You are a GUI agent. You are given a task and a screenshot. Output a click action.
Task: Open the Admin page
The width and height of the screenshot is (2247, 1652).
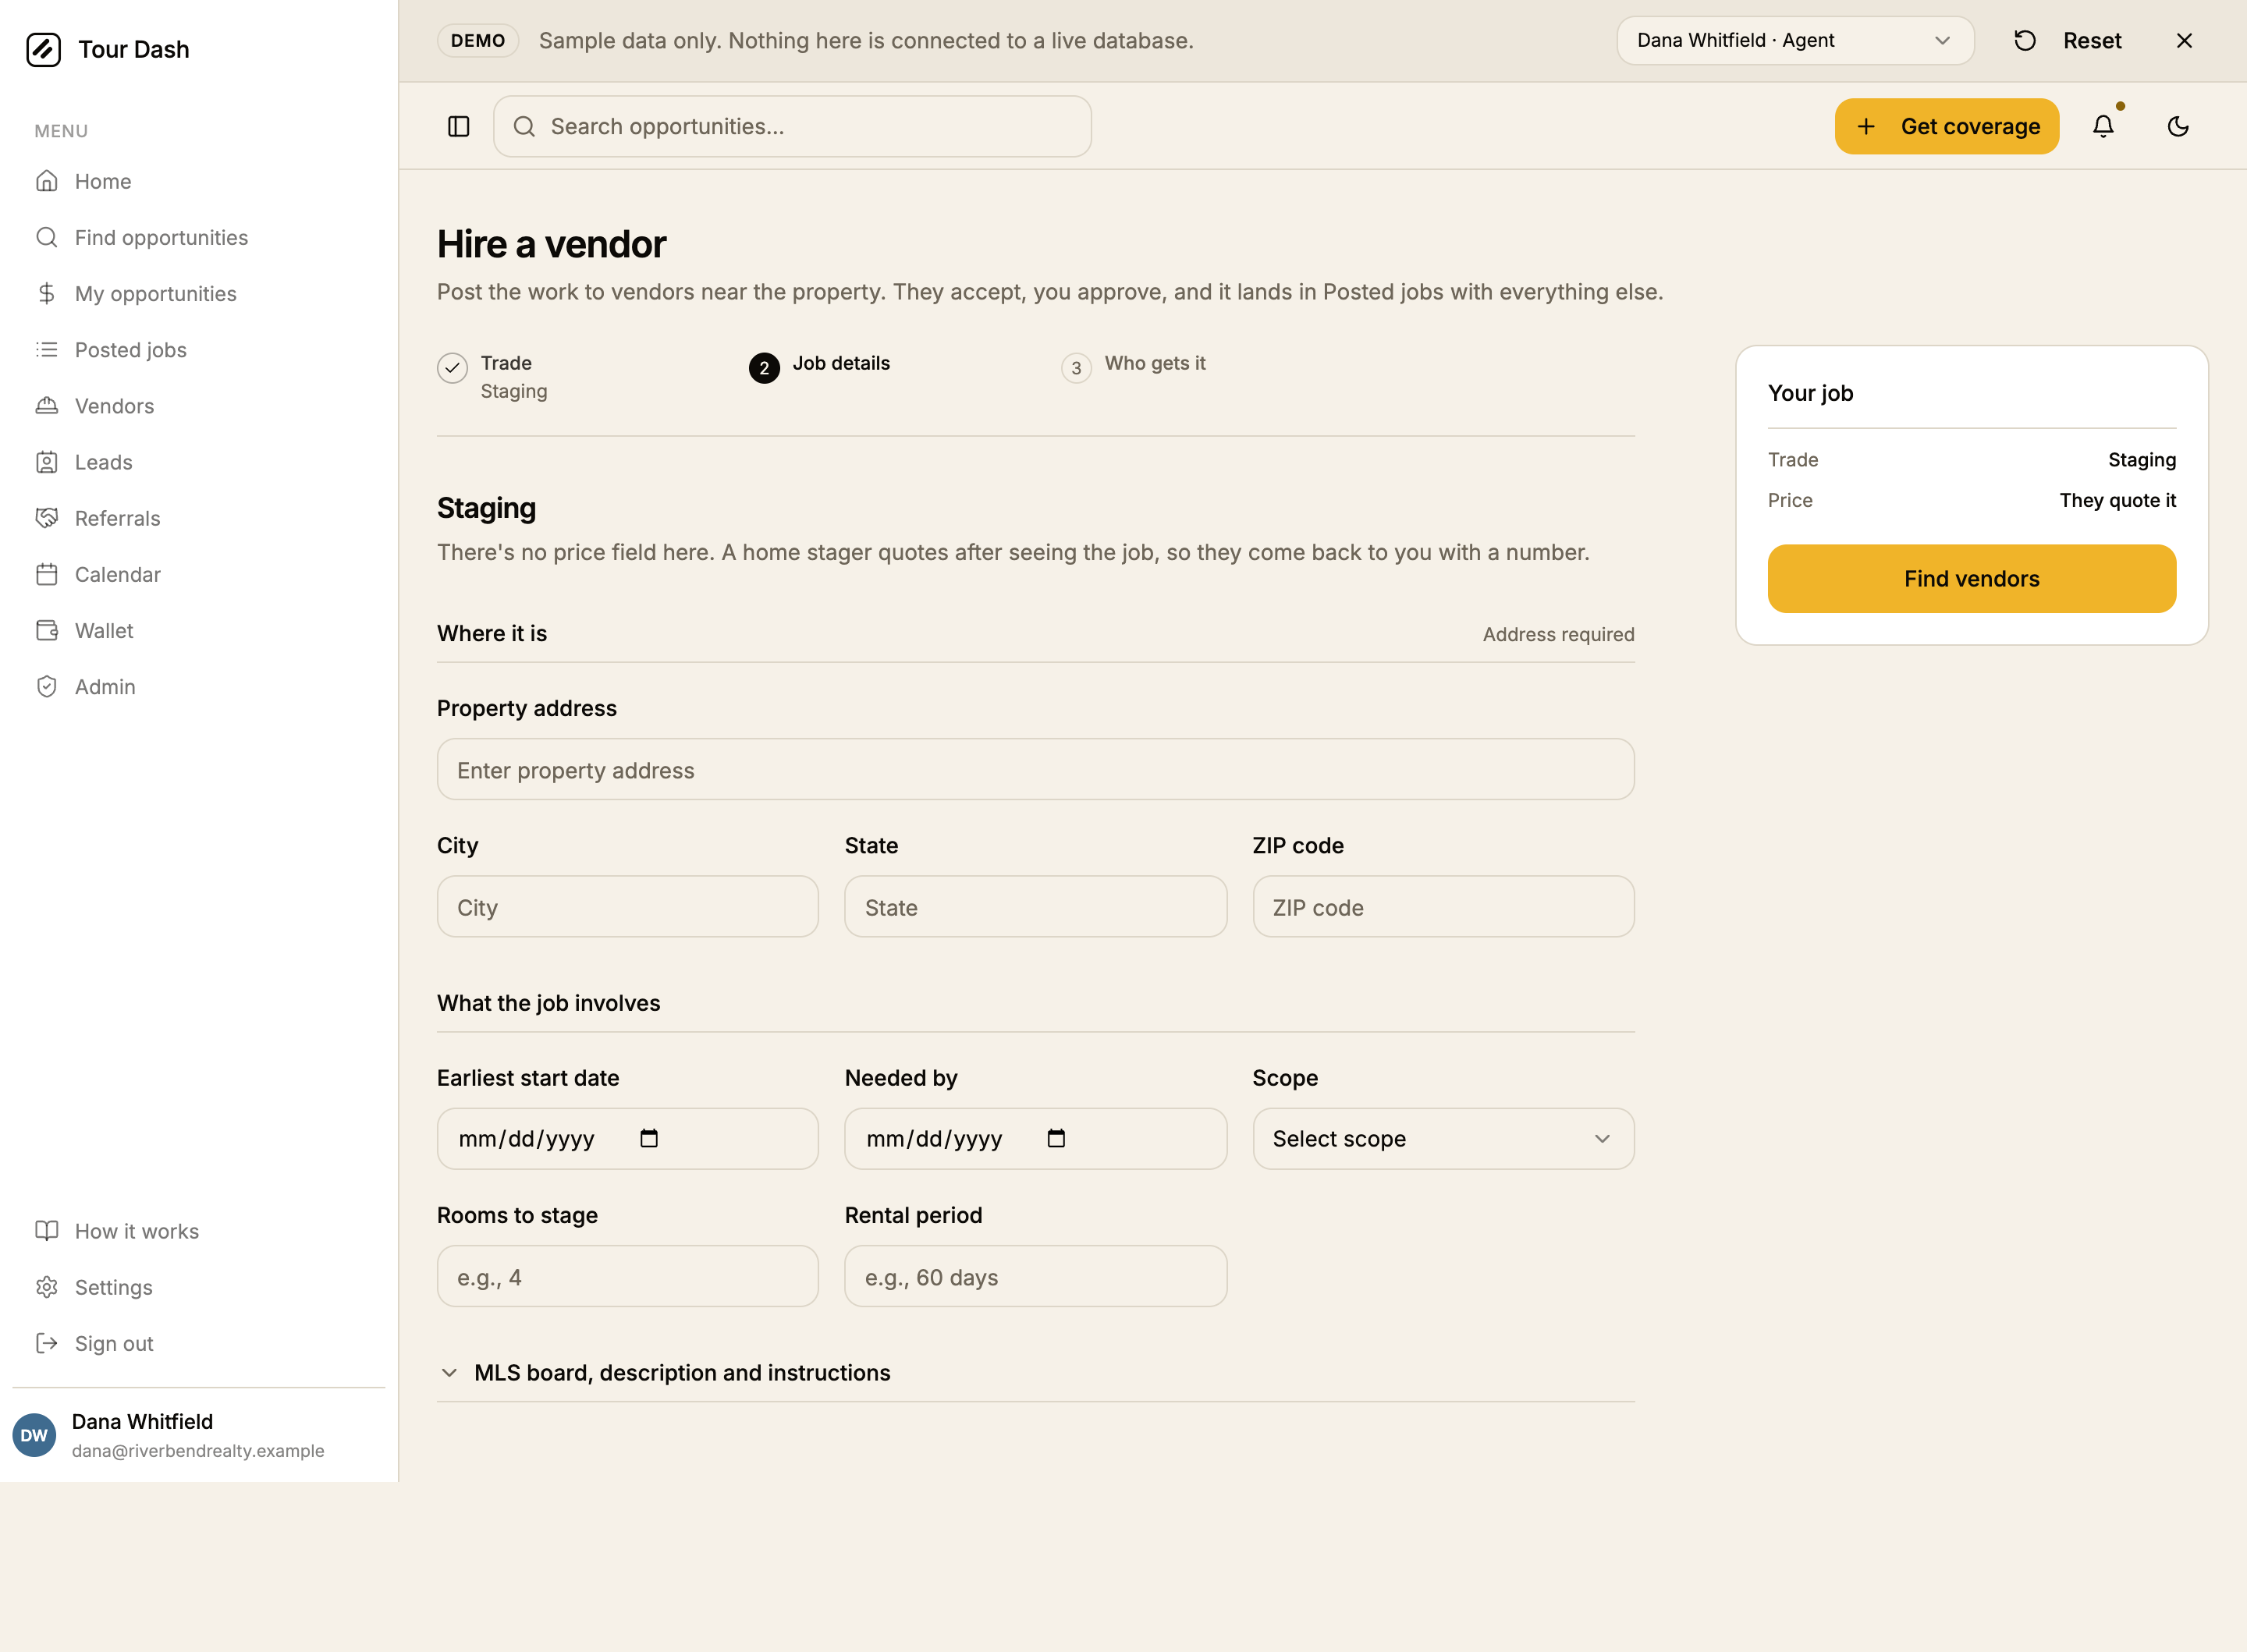coord(199,686)
